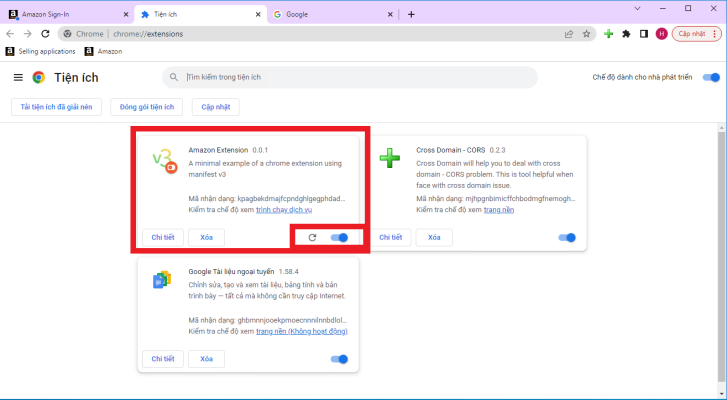Open the side panel icon
The image size is (727, 400).
click(644, 34)
